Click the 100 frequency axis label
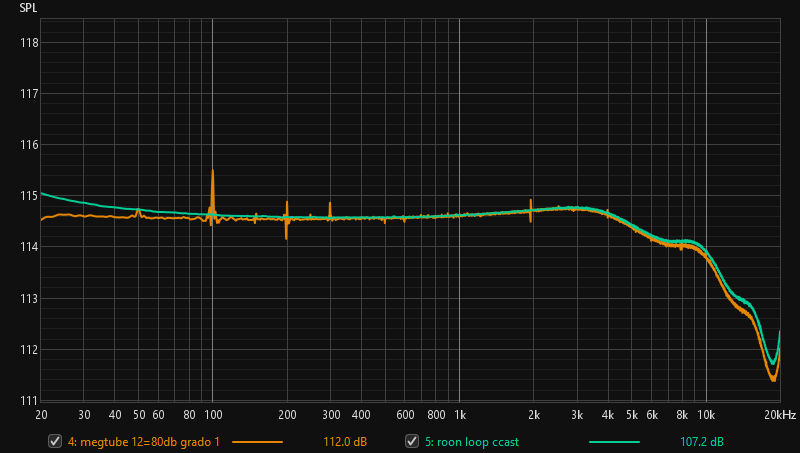The image size is (800, 453). [x=213, y=415]
